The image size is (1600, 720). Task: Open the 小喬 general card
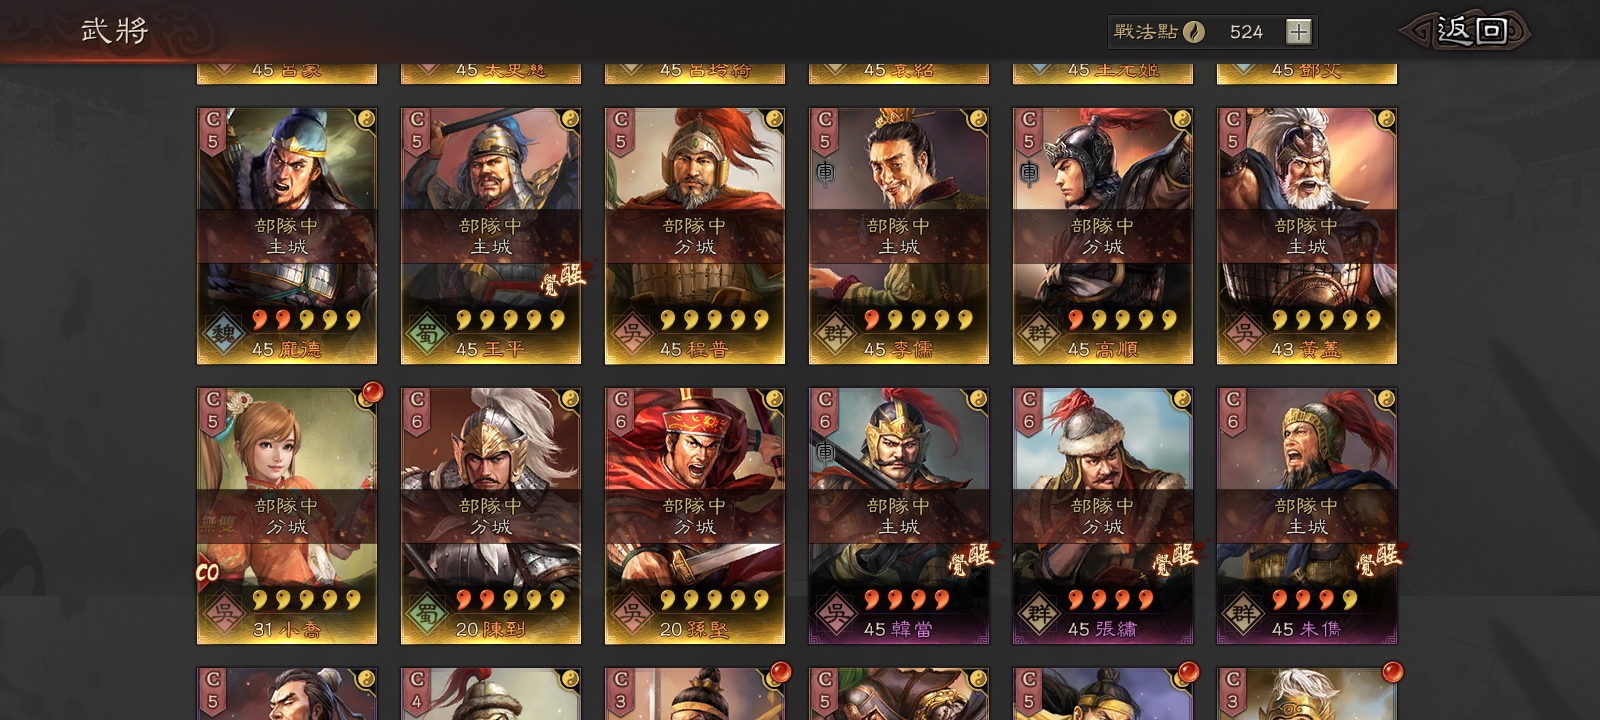(x=287, y=516)
